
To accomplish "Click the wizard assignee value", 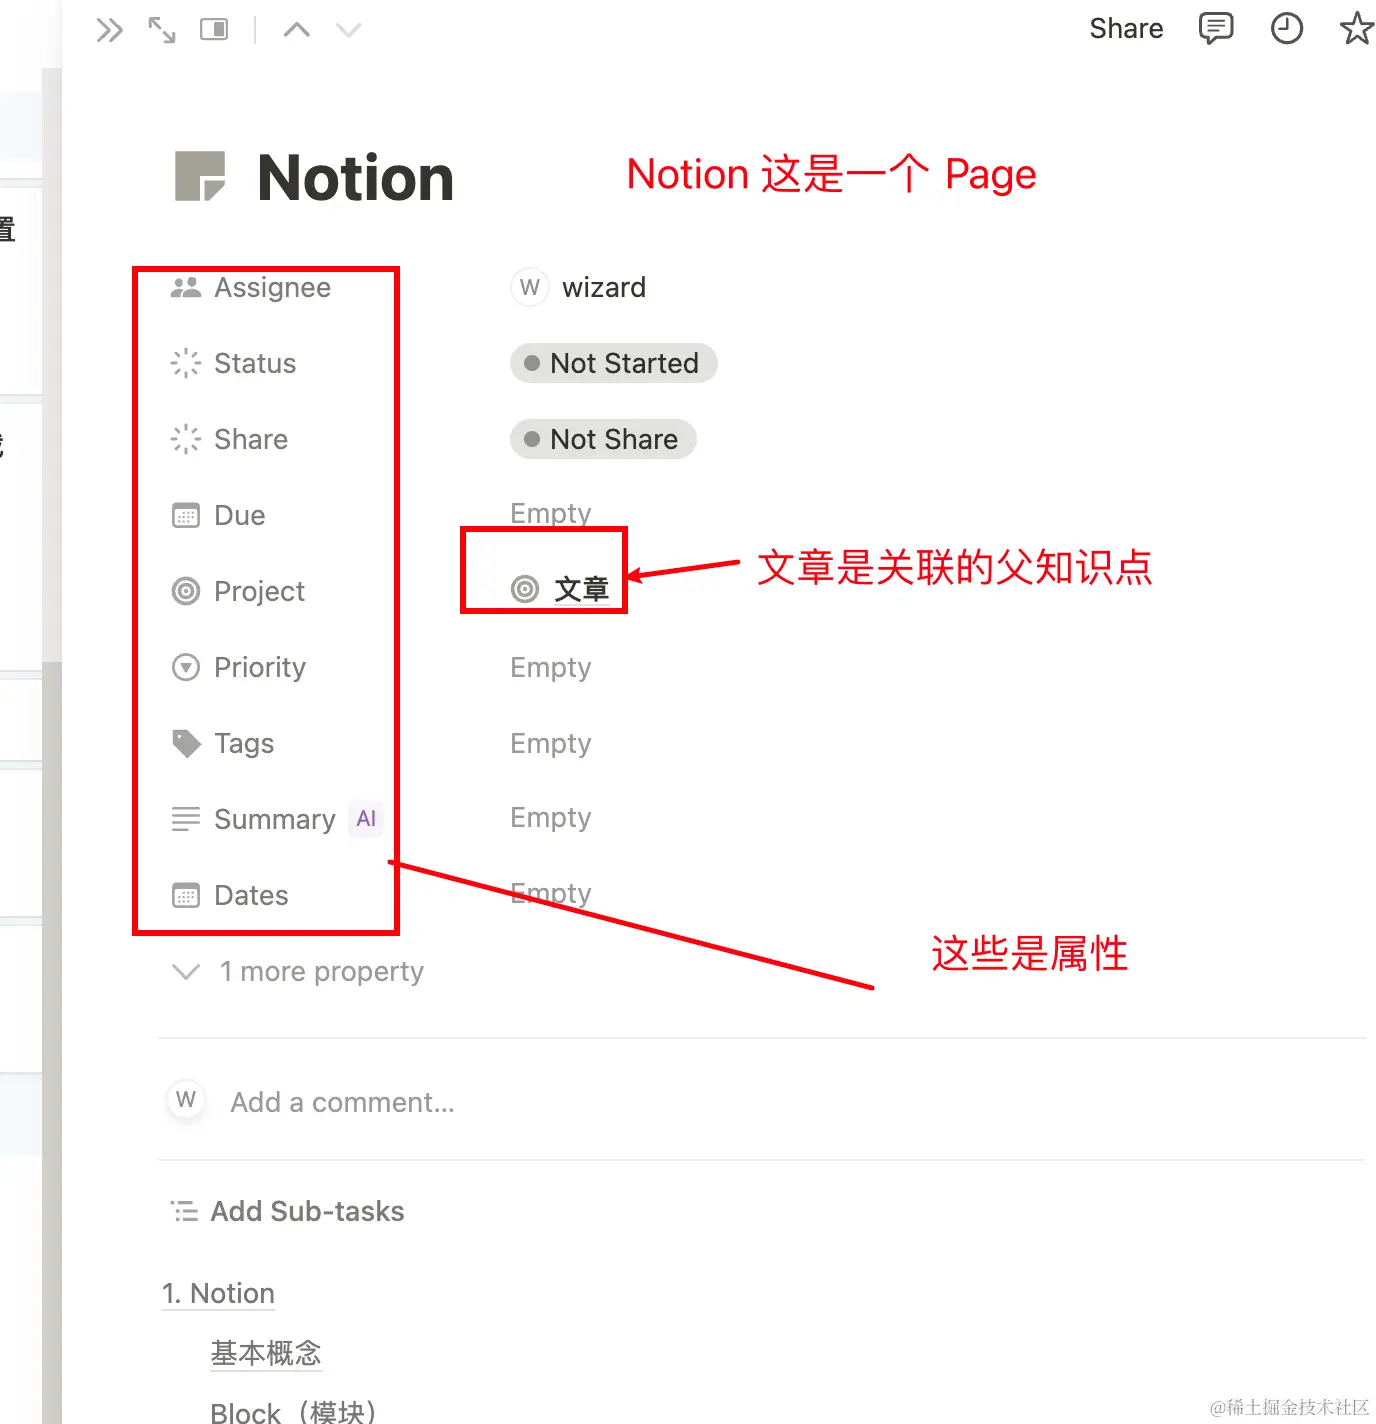I will (604, 287).
